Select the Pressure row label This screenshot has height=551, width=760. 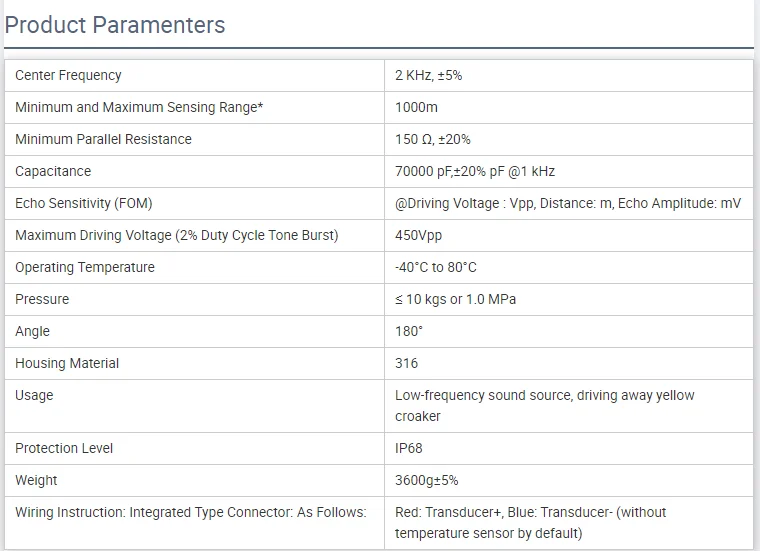pos(42,299)
